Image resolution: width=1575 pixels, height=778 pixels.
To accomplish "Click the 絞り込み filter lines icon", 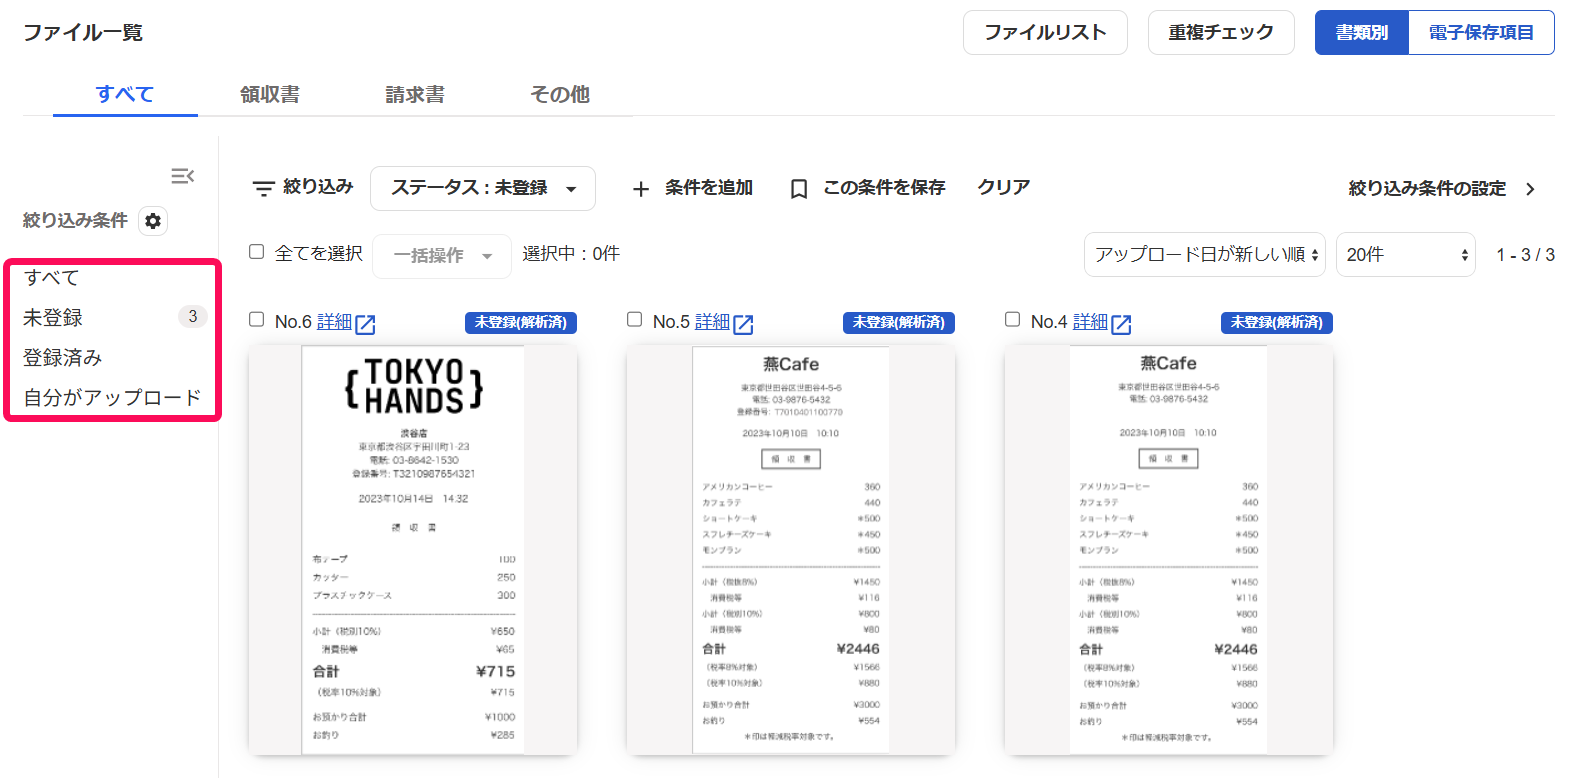I will pos(263,188).
